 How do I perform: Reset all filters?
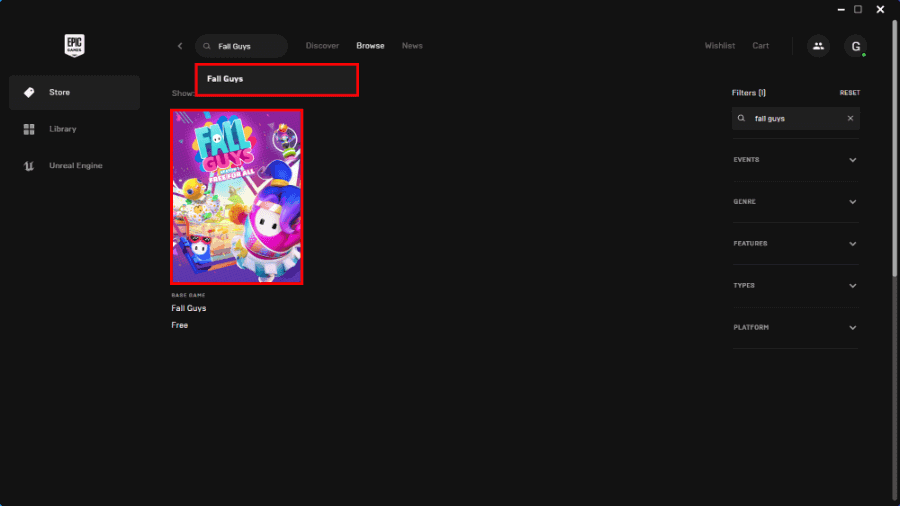tap(849, 93)
